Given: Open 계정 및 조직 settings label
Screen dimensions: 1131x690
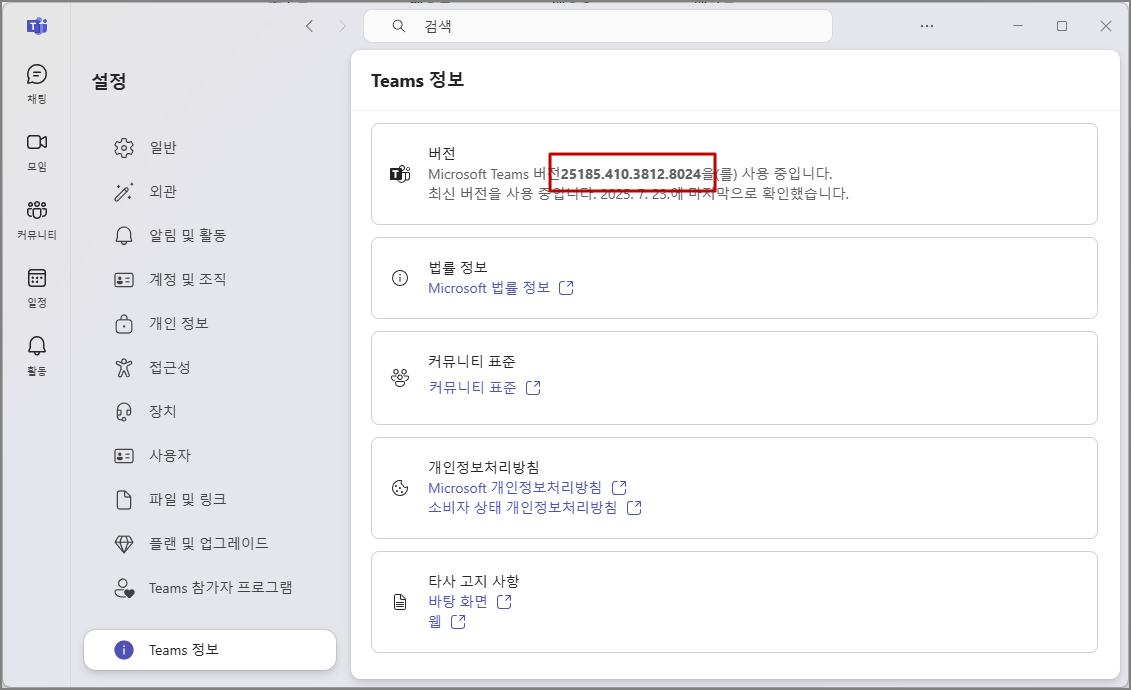Looking at the screenshot, I should pos(188,280).
